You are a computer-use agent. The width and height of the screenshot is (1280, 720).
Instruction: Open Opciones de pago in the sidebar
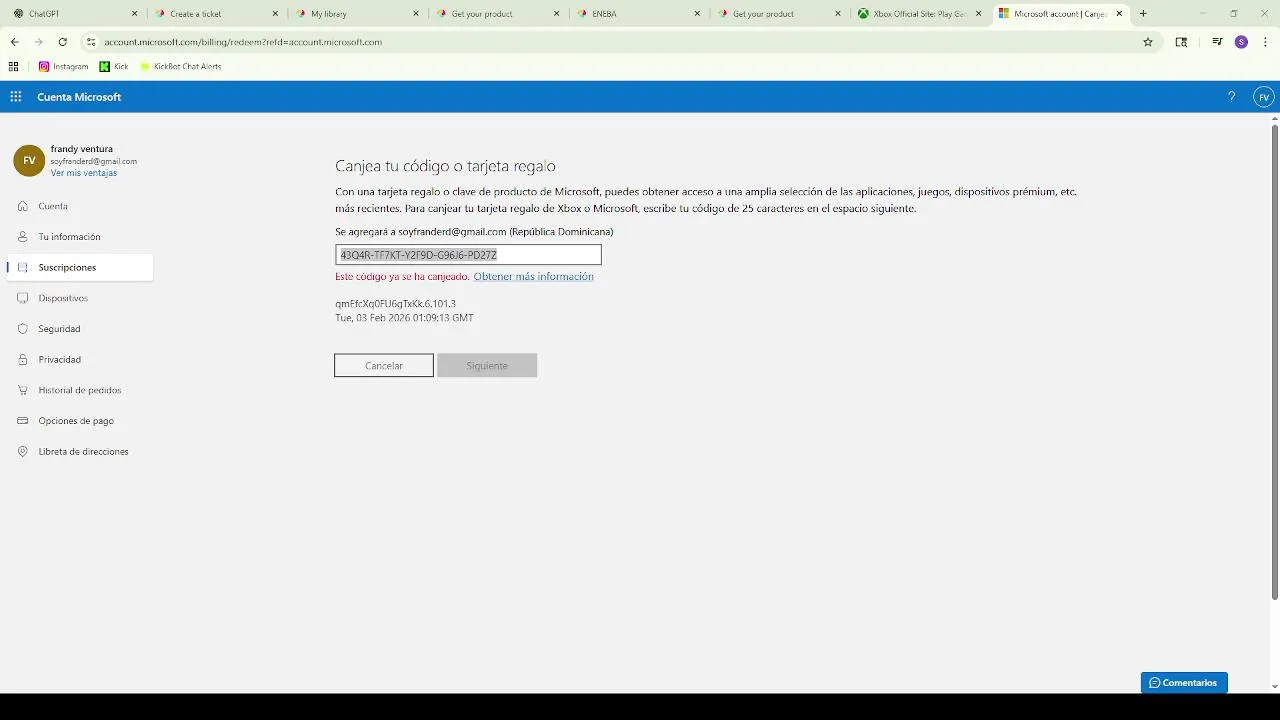[80, 421]
